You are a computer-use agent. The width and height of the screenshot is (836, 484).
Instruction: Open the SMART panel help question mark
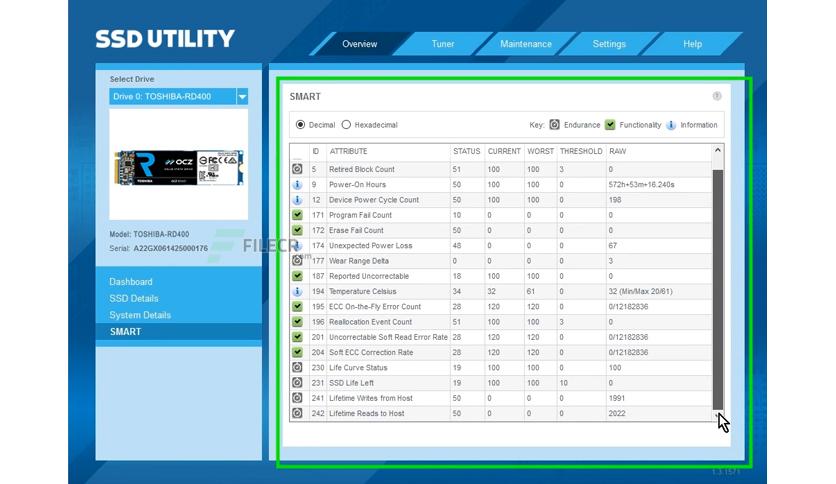coord(717,96)
